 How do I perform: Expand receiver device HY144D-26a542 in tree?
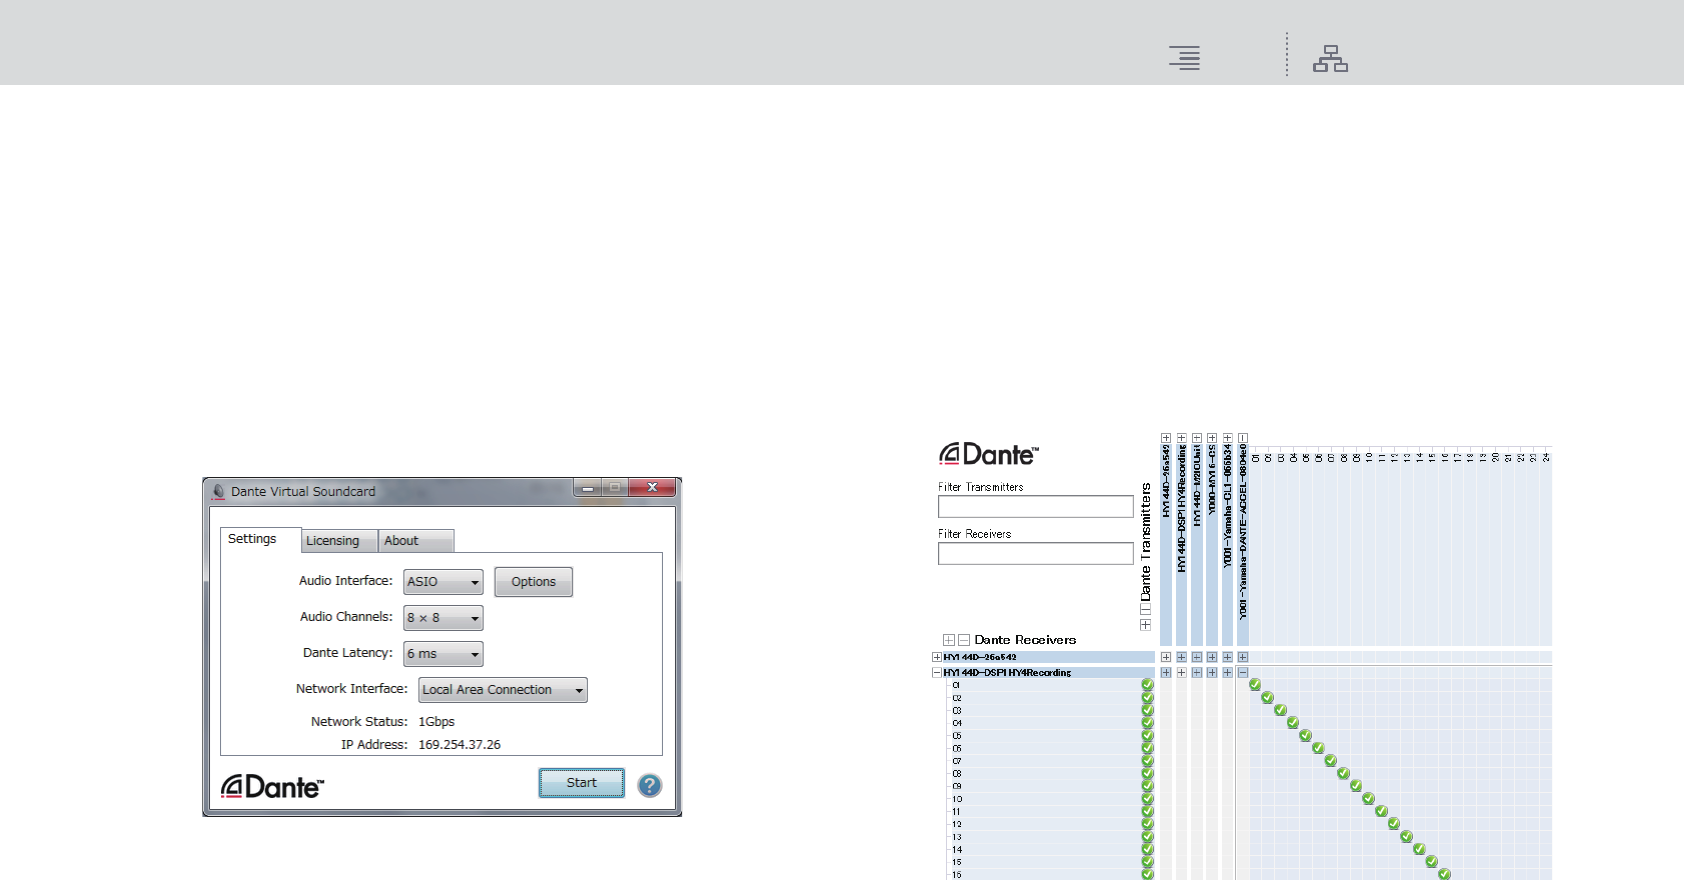936,657
